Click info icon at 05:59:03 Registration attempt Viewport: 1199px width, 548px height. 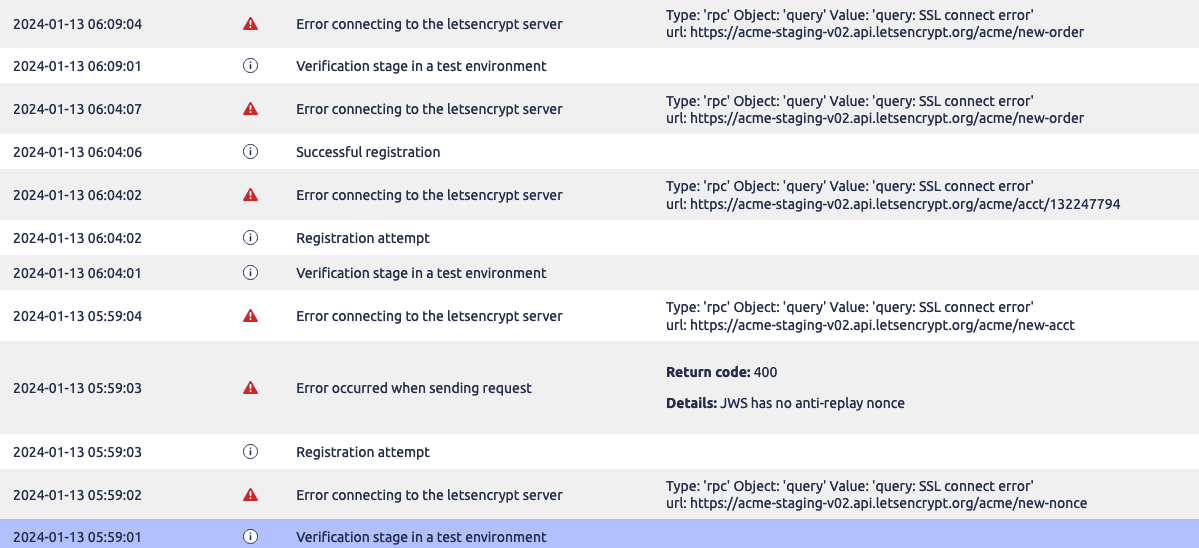(250, 452)
